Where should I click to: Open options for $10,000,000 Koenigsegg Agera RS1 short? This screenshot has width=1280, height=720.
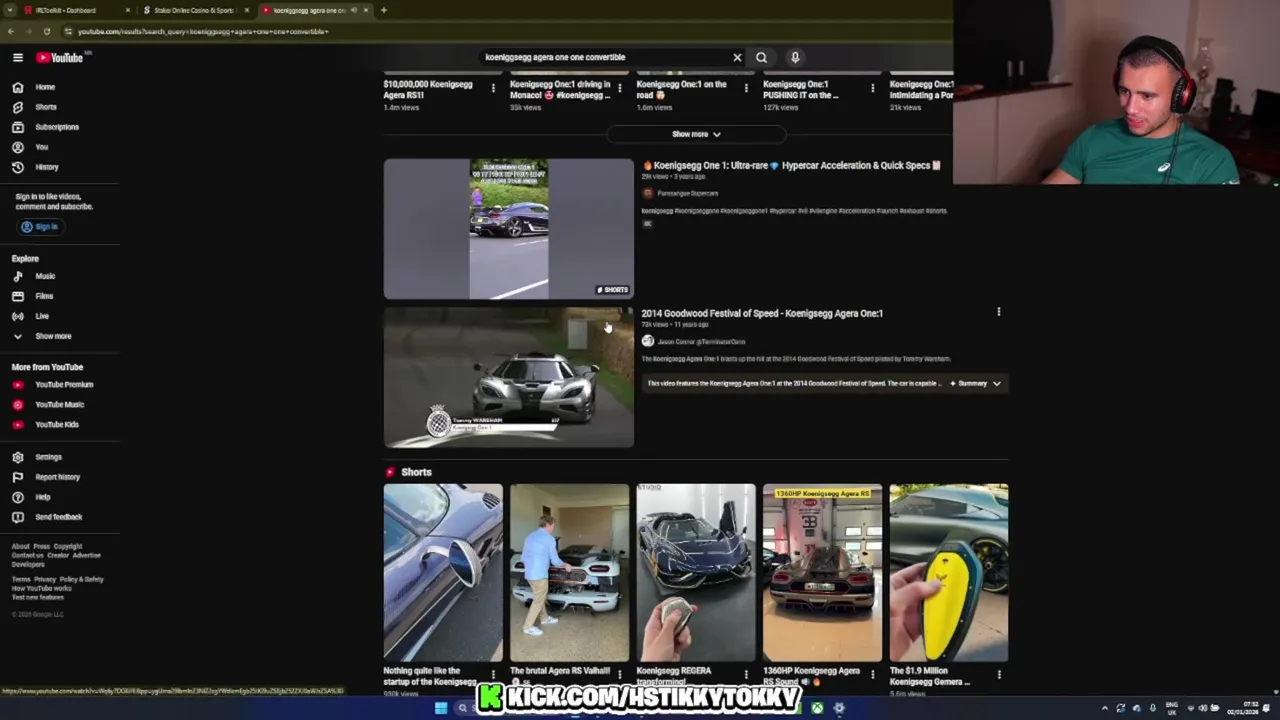(x=493, y=88)
